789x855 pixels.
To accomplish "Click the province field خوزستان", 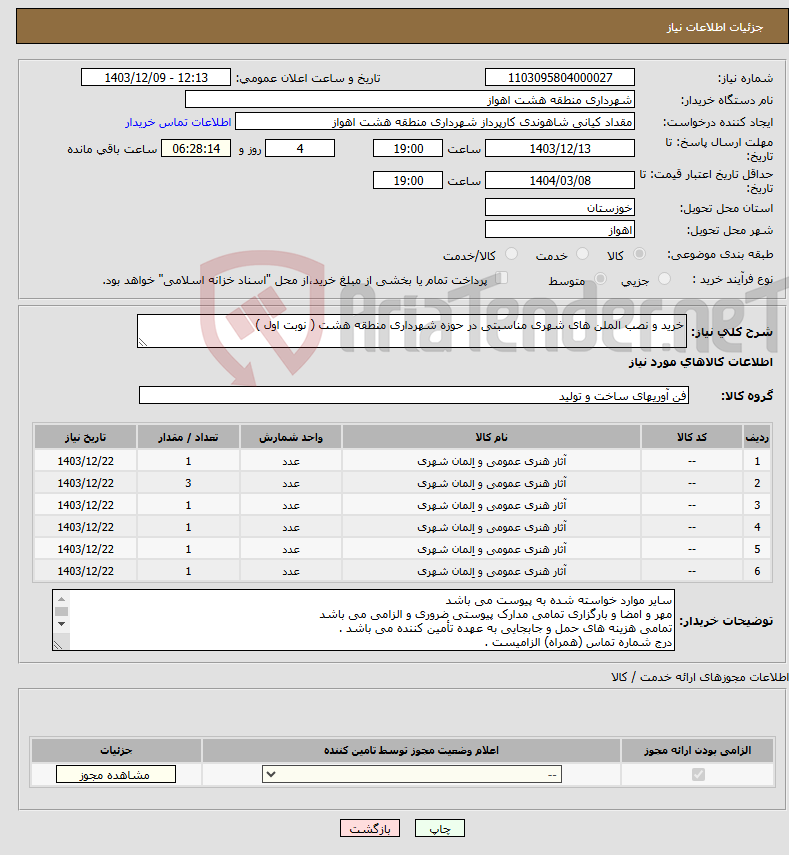I will coord(559,207).
